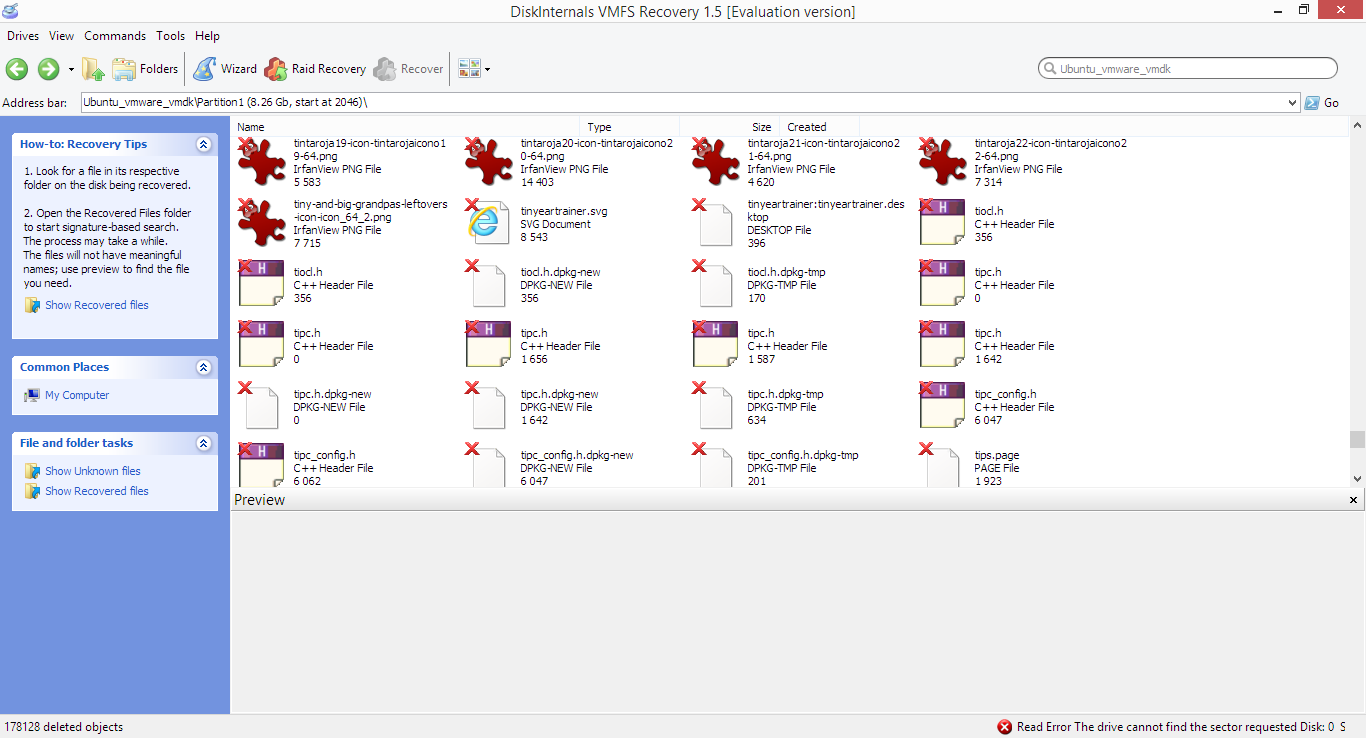The height and width of the screenshot is (738, 1366).
Task: Select tipc_config.h header sized 6 047
Action: pyautogui.click(x=942, y=405)
